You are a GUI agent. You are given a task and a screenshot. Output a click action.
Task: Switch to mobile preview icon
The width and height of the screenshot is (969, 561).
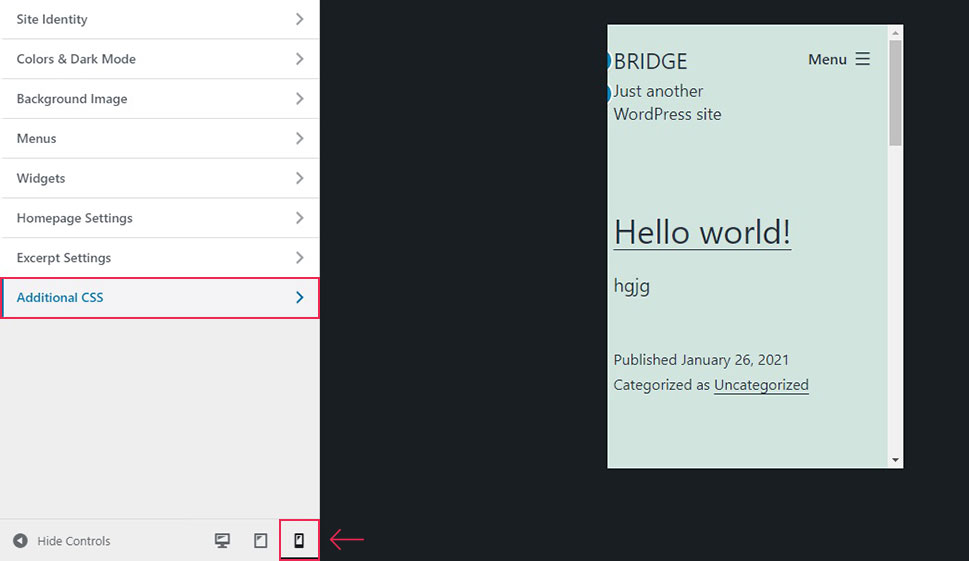(x=299, y=541)
